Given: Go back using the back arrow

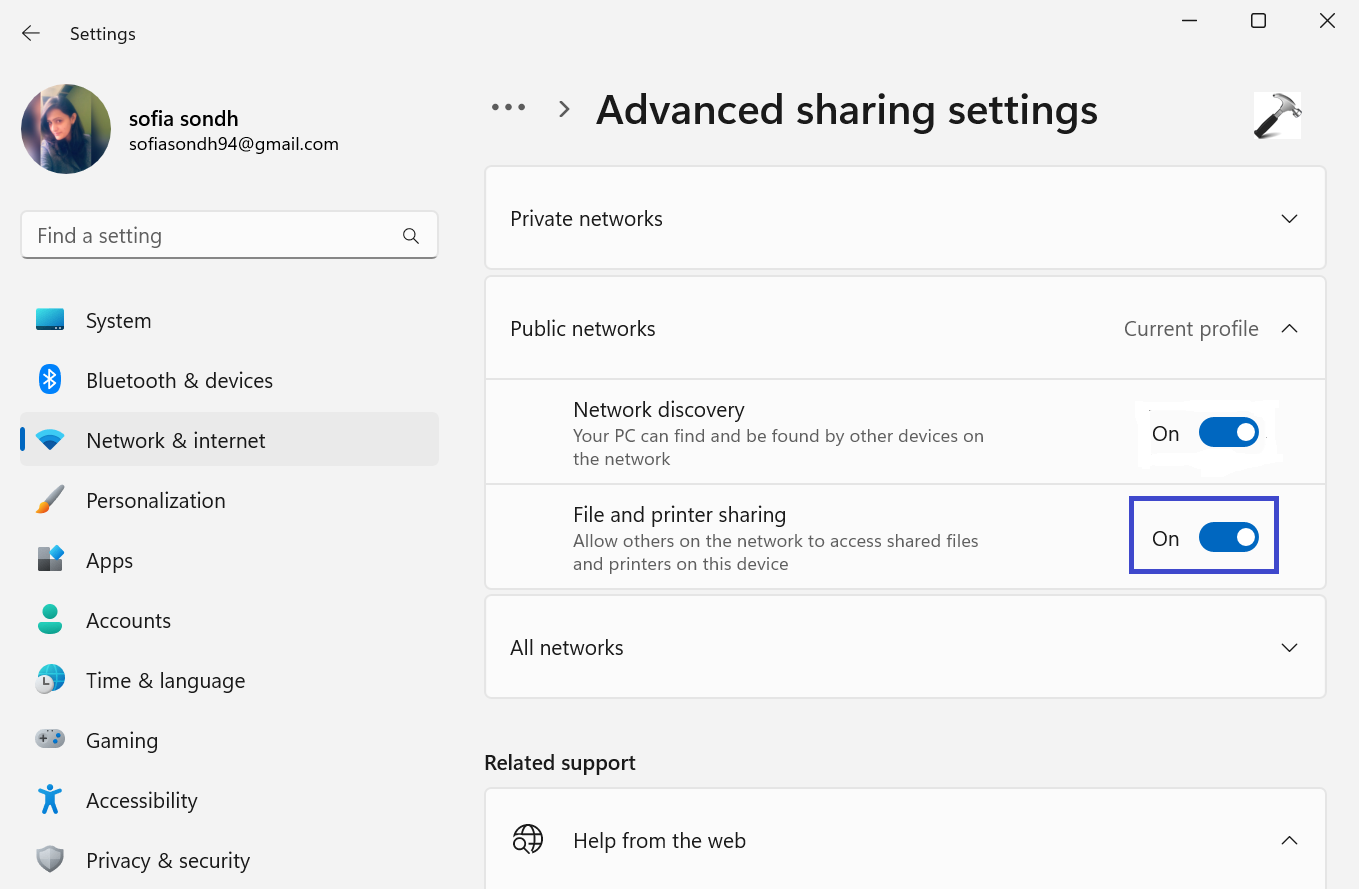Looking at the screenshot, I should click(31, 33).
